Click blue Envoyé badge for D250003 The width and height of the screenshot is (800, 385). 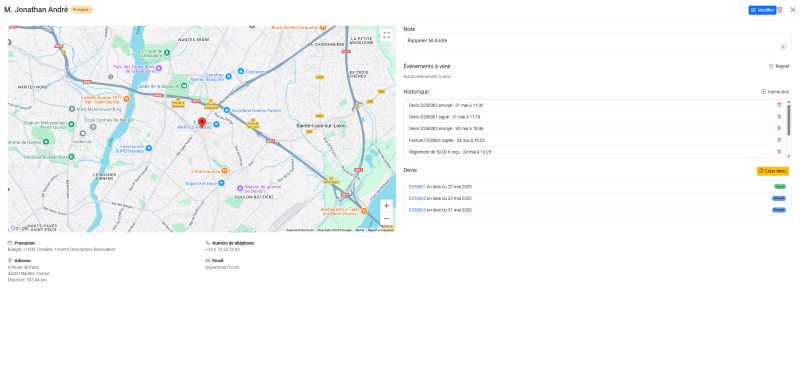click(x=779, y=210)
